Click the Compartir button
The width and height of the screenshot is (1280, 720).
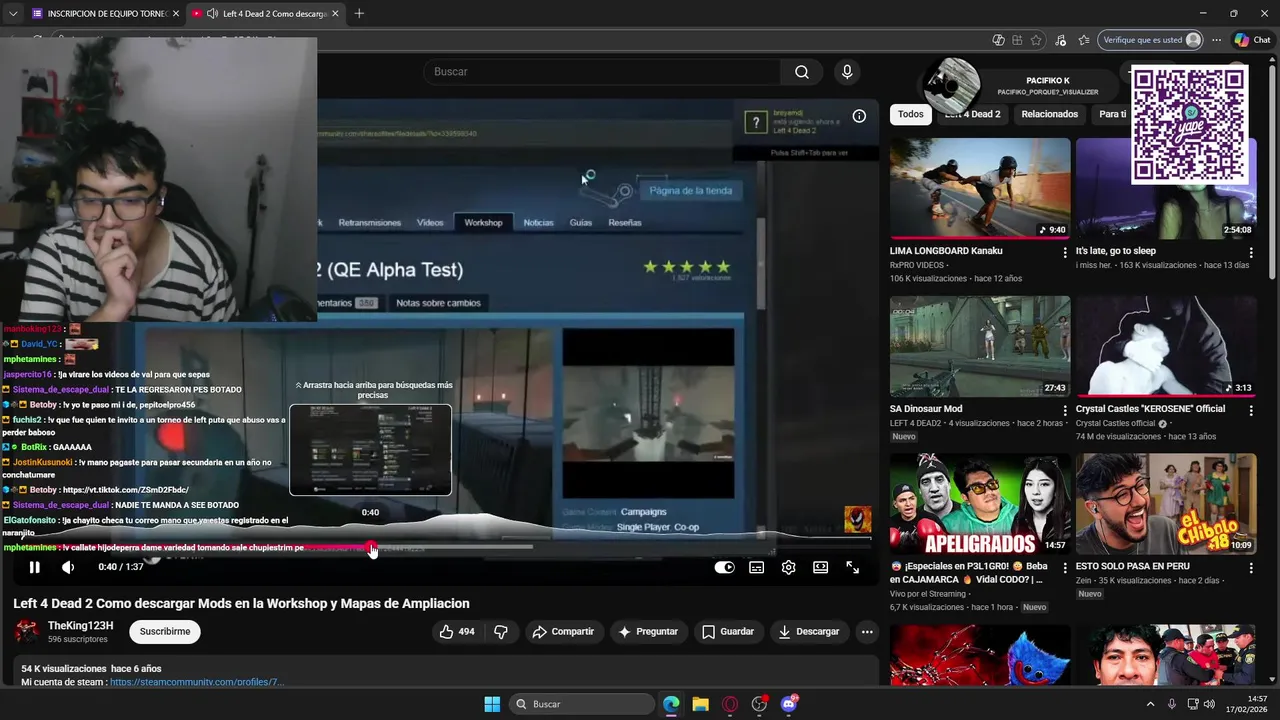[x=563, y=631]
